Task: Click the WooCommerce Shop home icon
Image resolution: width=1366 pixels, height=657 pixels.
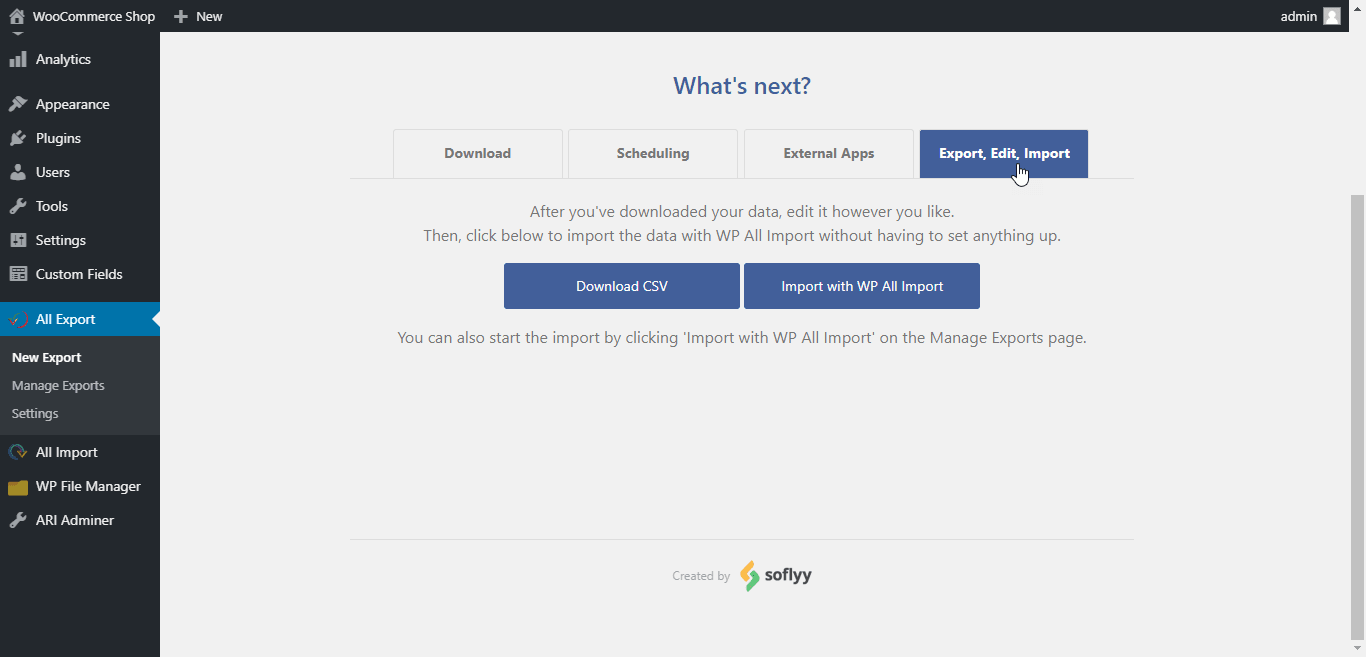Action: click(17, 16)
